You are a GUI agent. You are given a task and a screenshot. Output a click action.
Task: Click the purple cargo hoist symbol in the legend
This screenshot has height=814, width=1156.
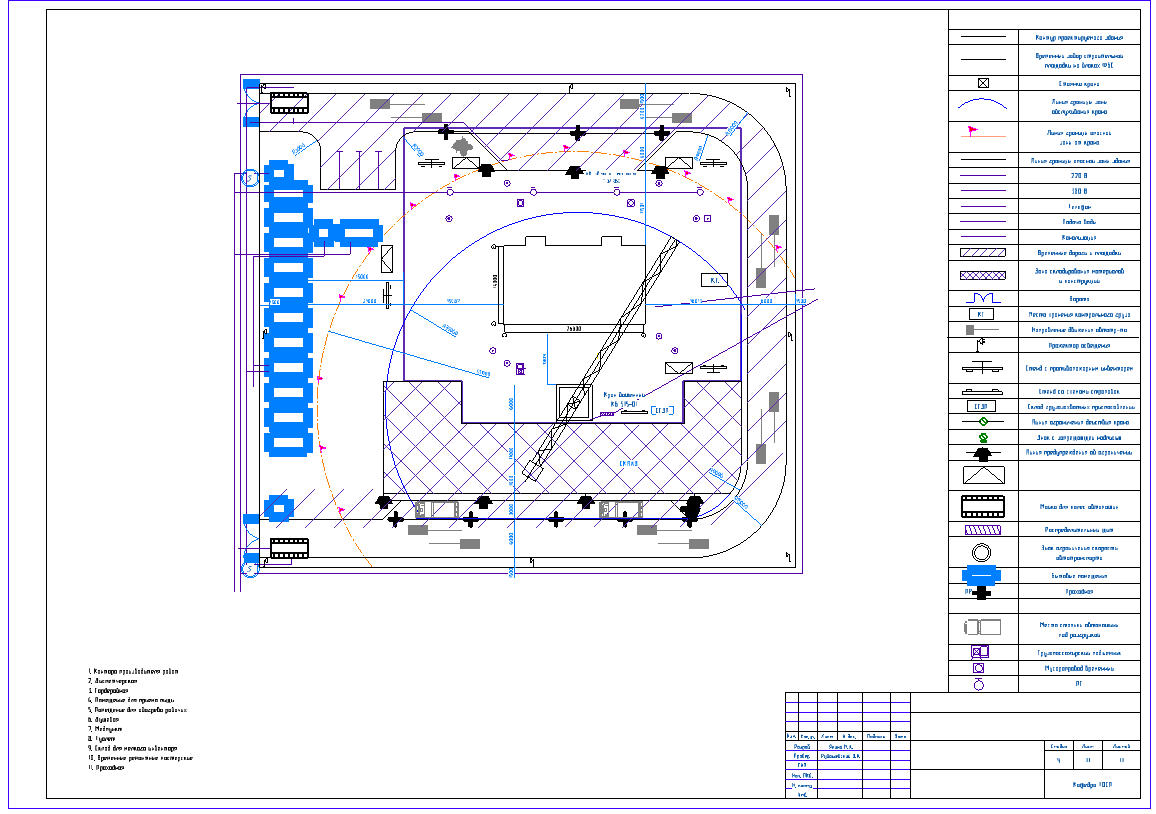[x=980, y=652]
